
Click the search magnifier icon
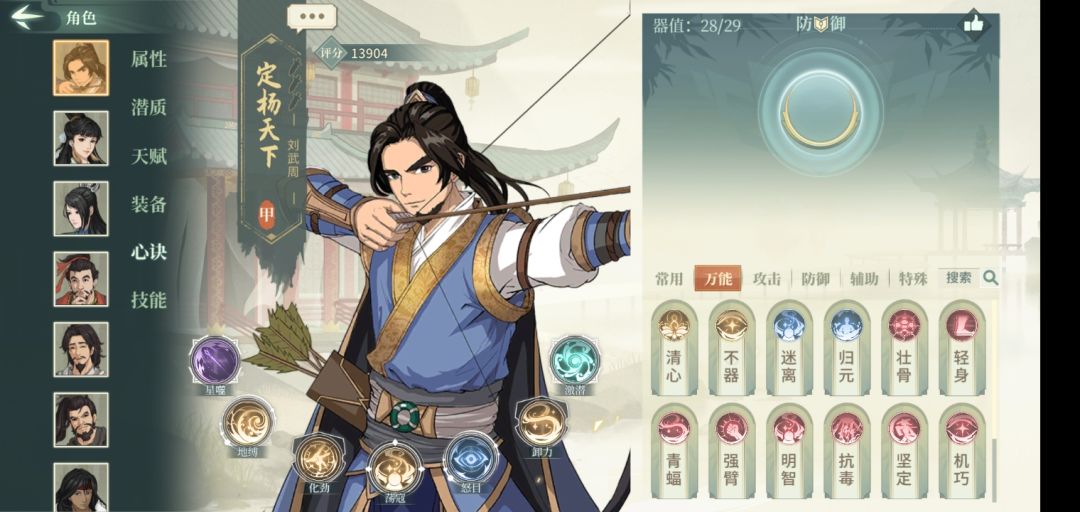(990, 278)
